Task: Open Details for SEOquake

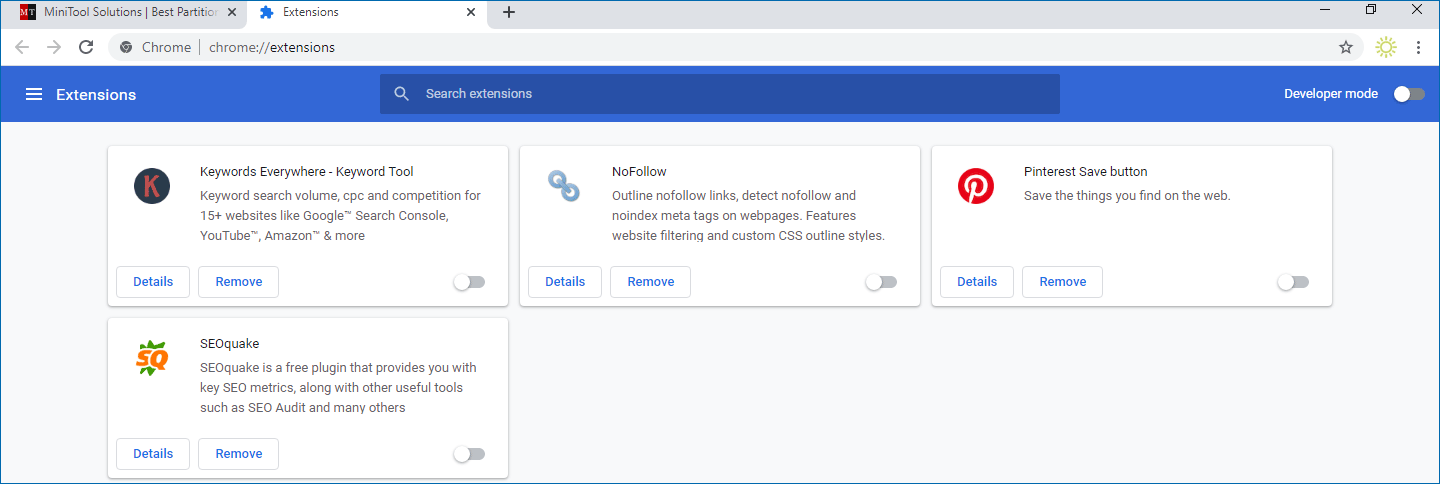Action: (153, 454)
